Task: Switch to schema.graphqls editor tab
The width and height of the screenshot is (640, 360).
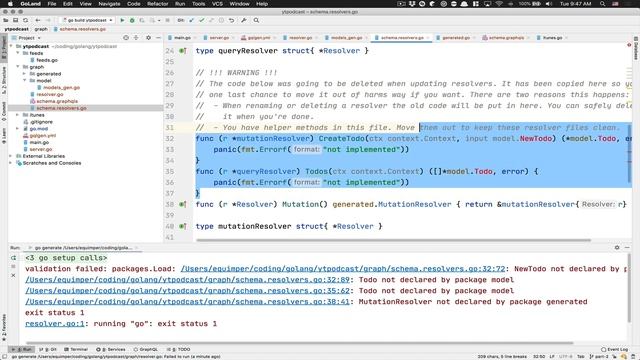Action: [x=506, y=38]
